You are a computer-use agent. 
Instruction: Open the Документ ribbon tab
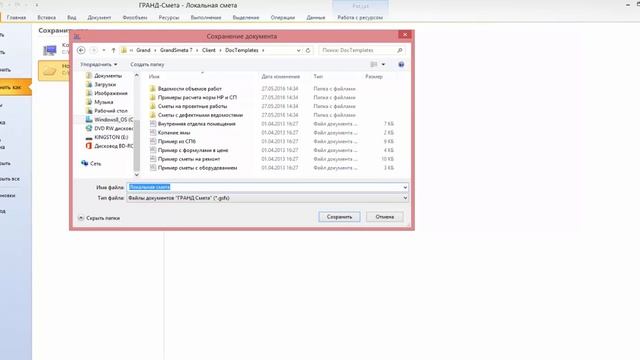[99, 18]
